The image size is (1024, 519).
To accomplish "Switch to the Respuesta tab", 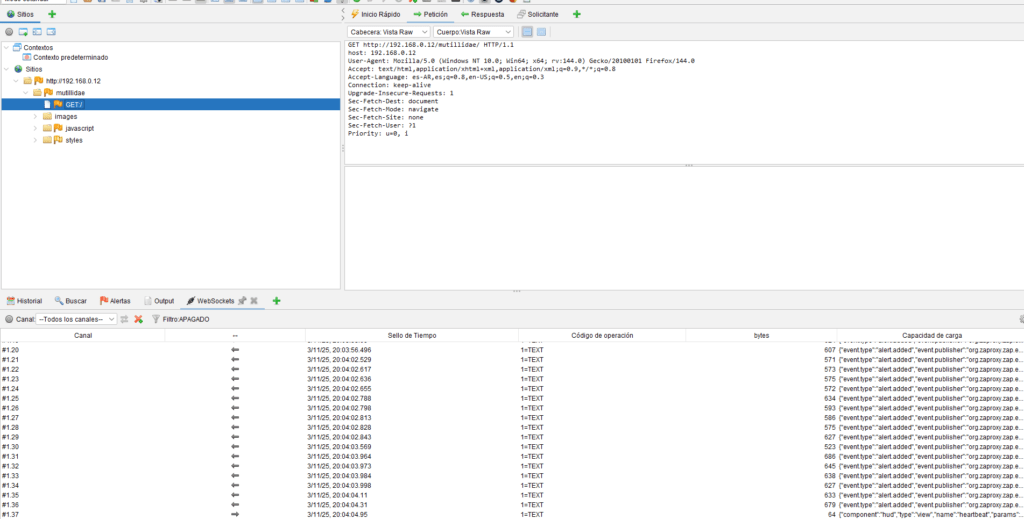I will coord(482,14).
